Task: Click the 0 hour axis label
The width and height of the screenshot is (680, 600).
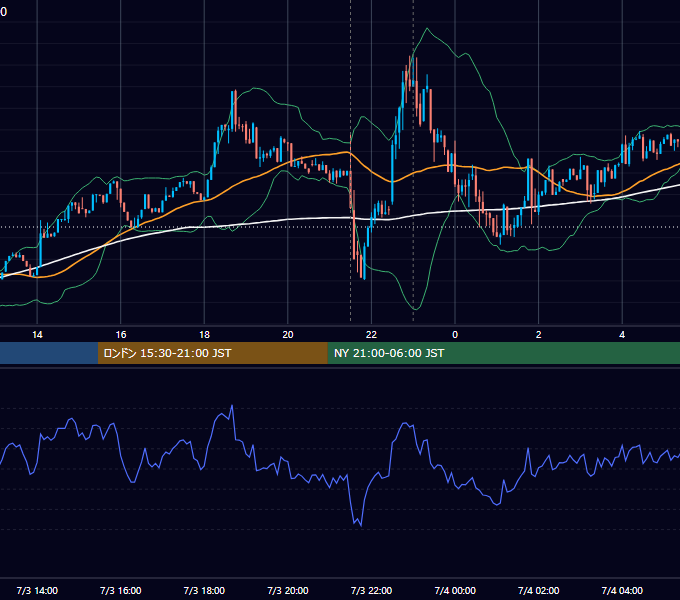Action: pyautogui.click(x=455, y=335)
